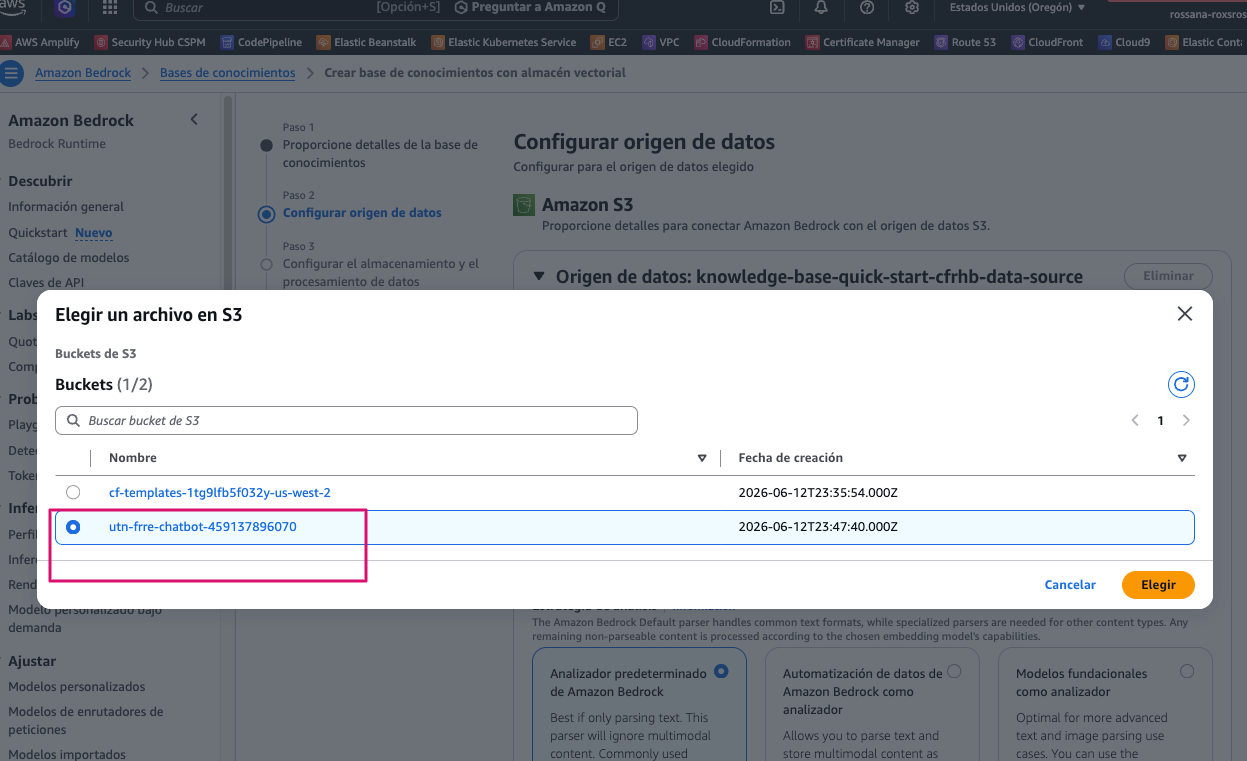Open the help question mark icon
This screenshot has height=761, width=1247.
(867, 7)
